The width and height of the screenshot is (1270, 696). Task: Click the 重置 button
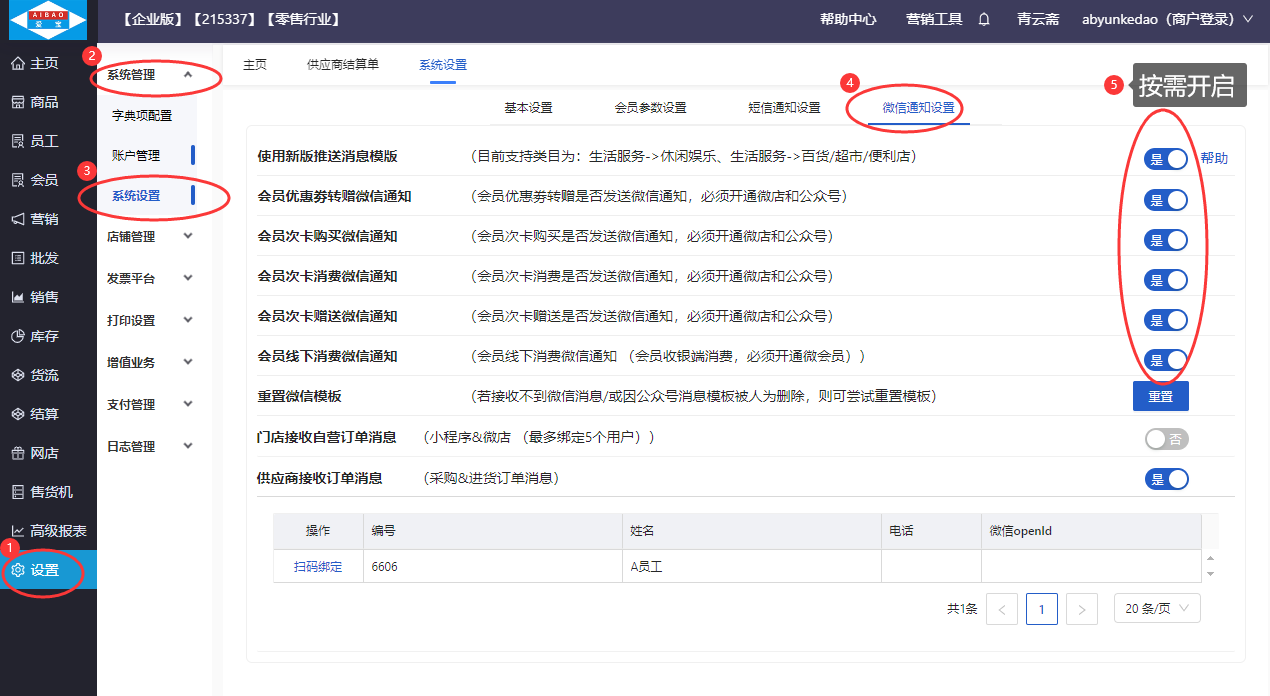coord(1160,396)
